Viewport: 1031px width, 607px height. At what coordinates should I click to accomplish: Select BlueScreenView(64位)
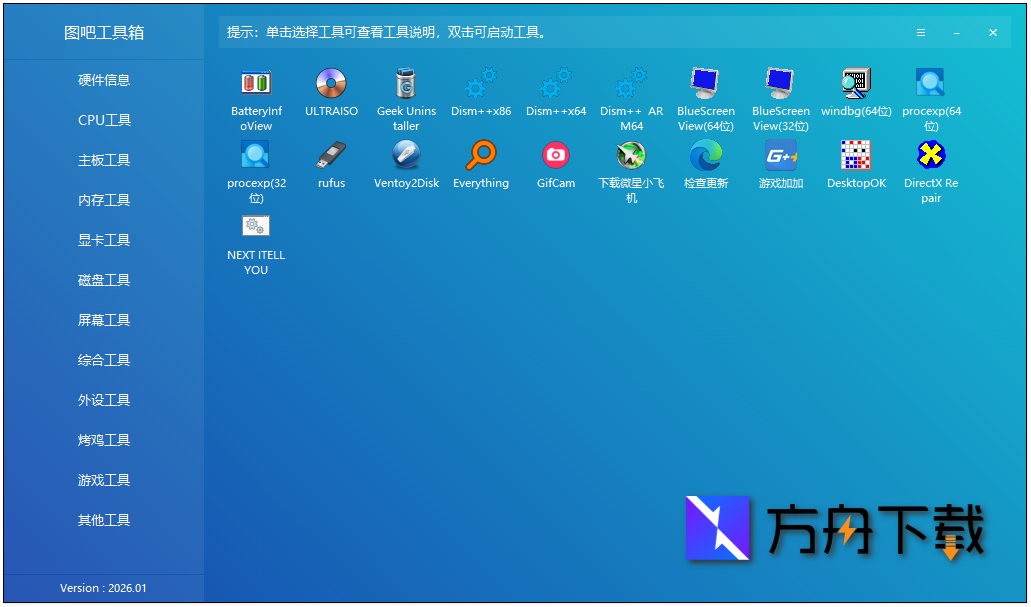click(705, 95)
